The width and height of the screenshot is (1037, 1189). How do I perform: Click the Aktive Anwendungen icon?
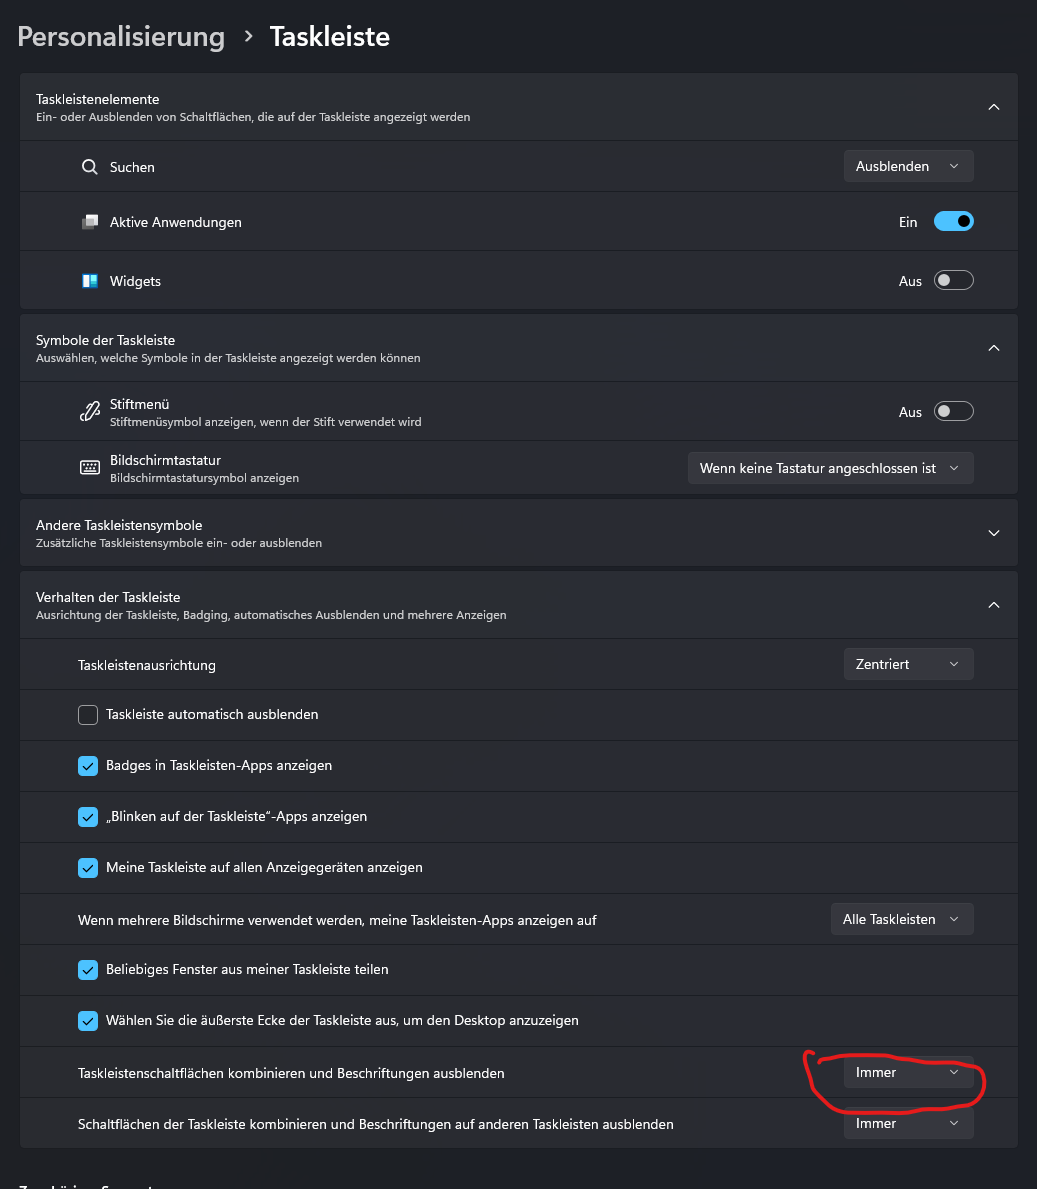(90, 222)
